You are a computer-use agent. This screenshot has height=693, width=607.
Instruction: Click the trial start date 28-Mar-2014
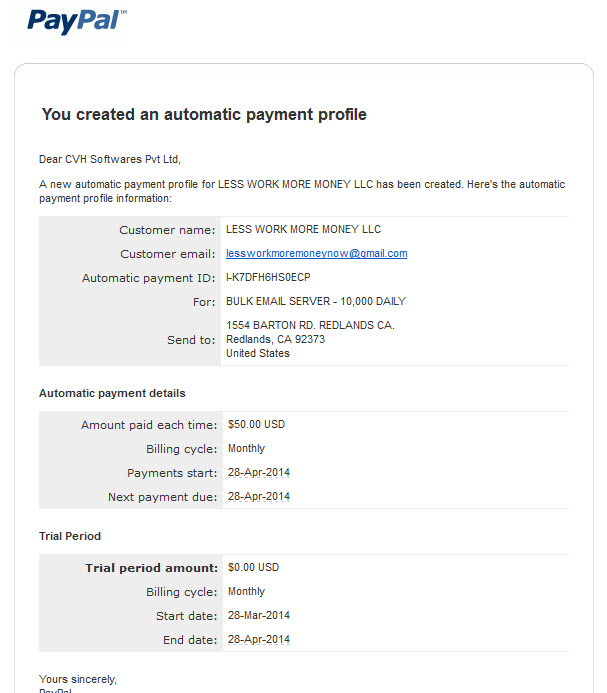[x=259, y=615]
